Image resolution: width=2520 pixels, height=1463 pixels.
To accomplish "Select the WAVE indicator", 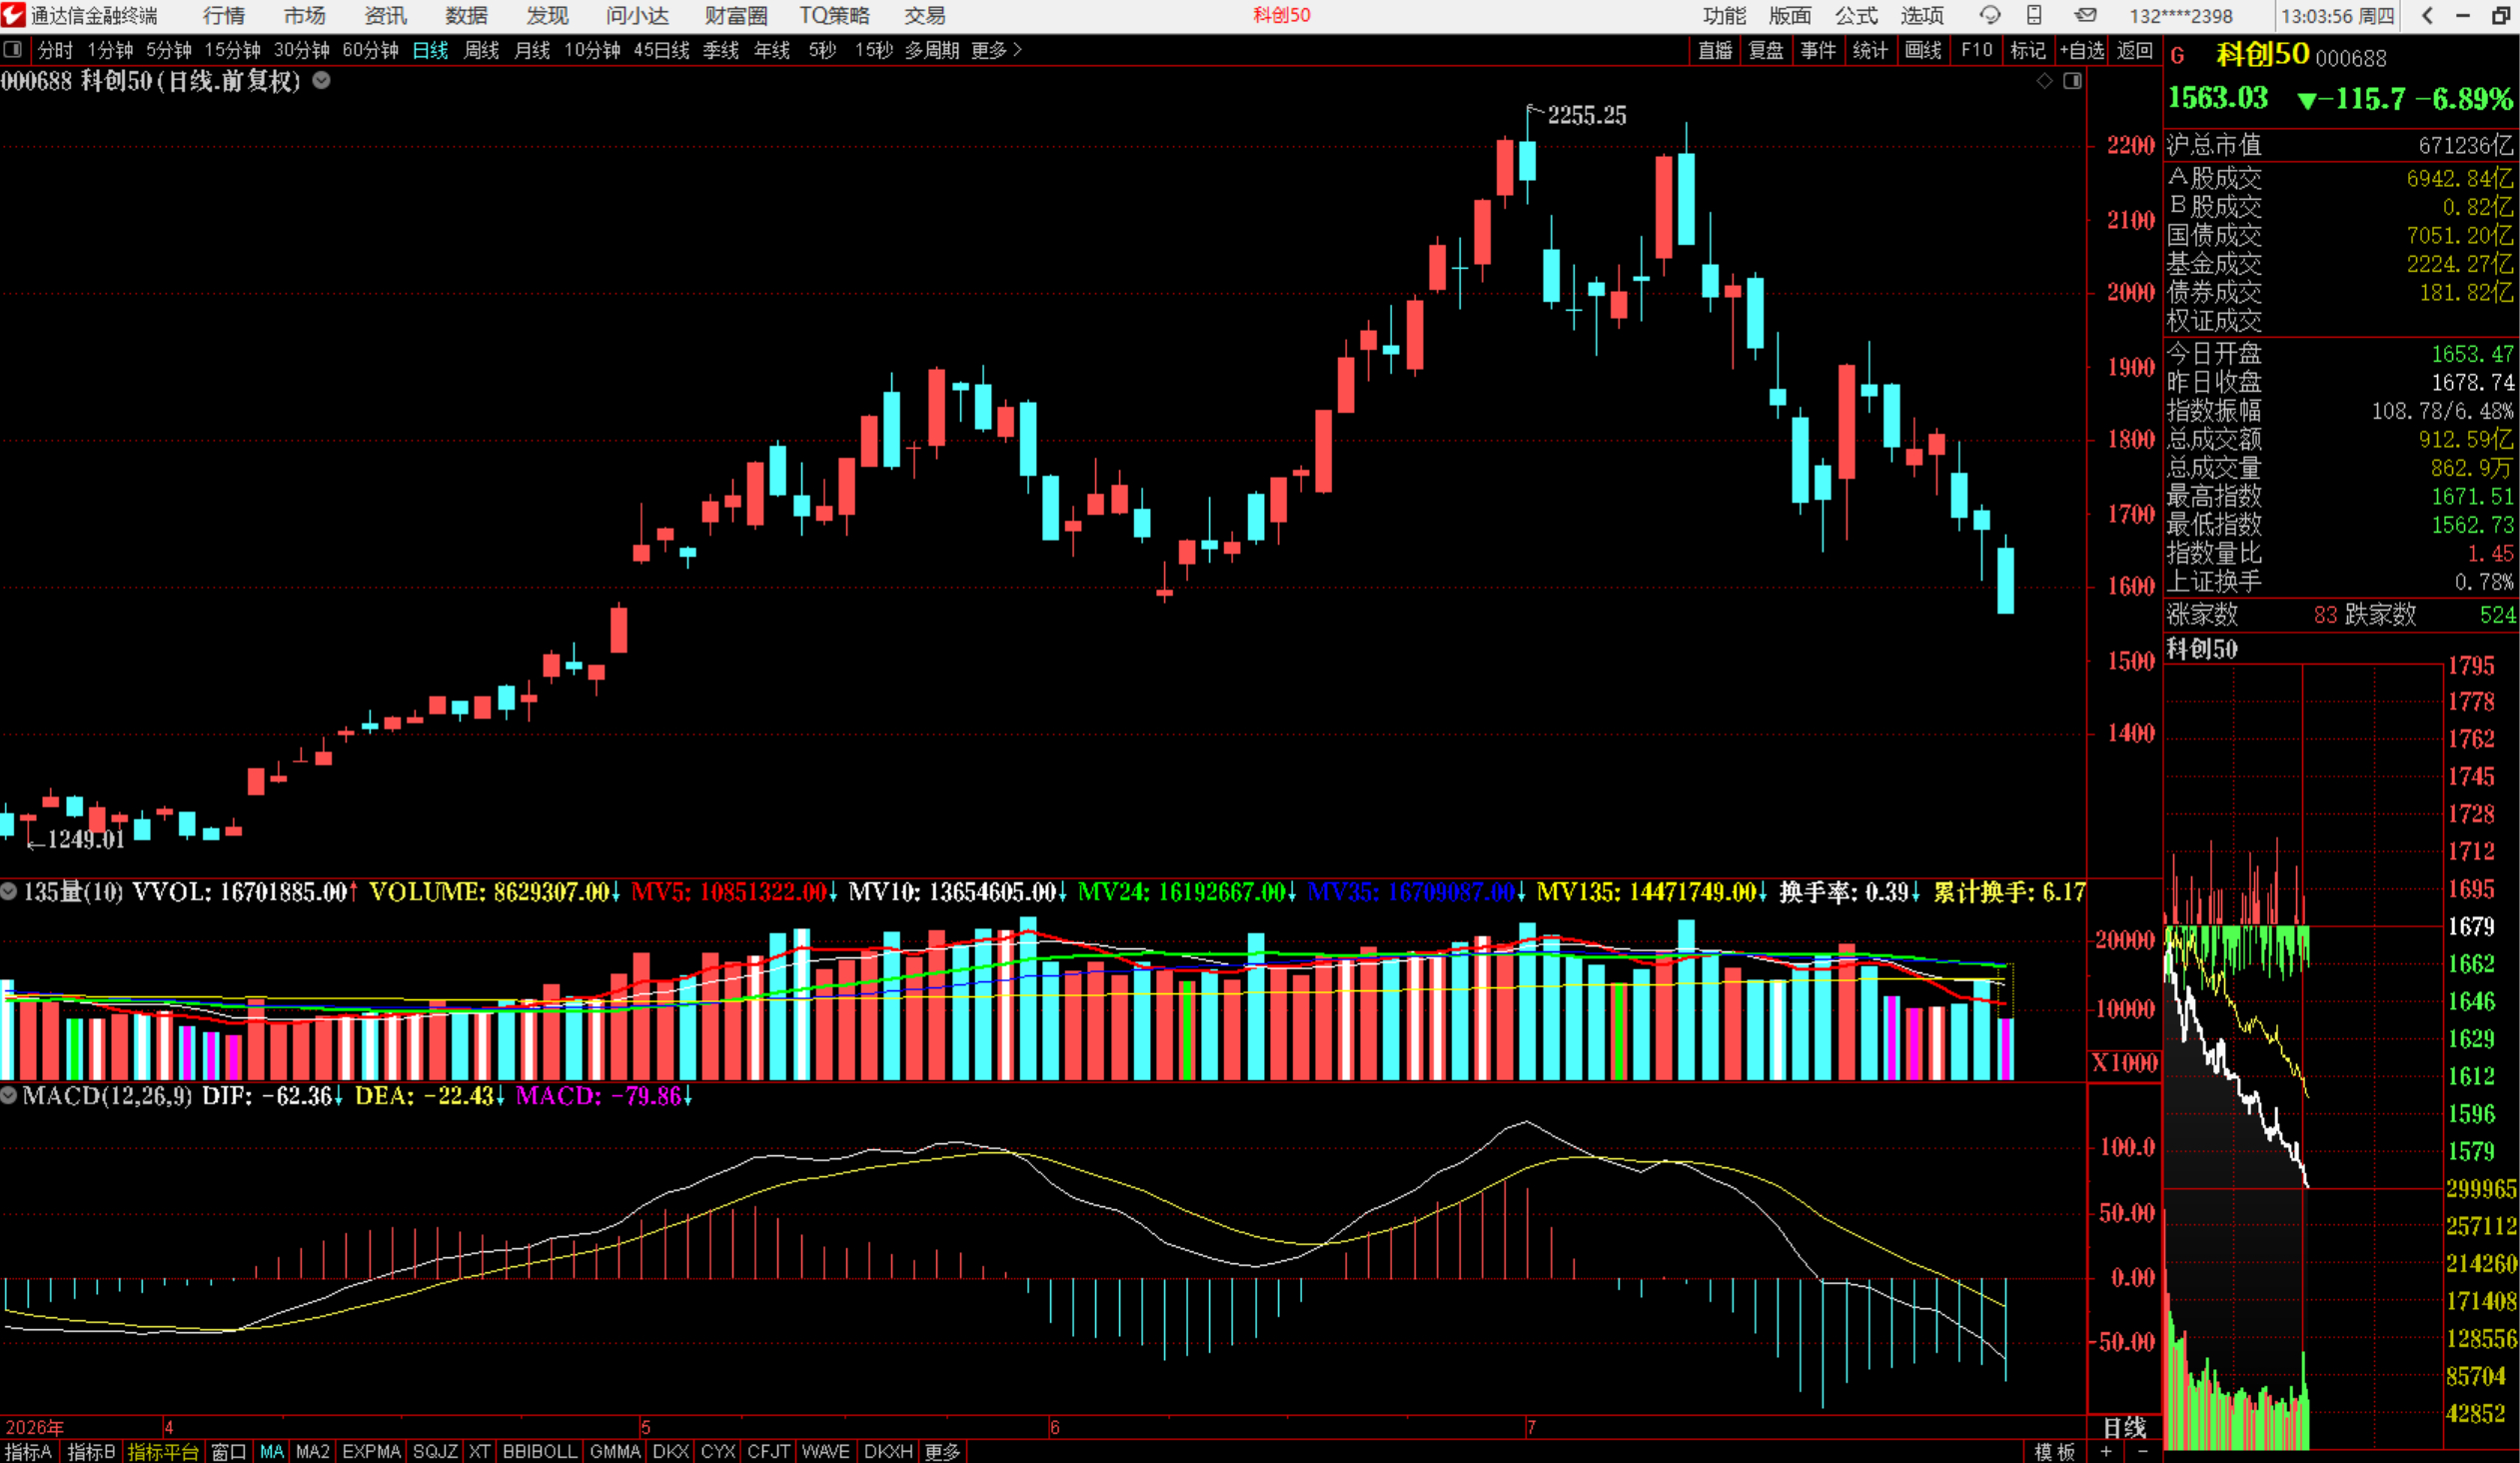I will tap(825, 1451).
